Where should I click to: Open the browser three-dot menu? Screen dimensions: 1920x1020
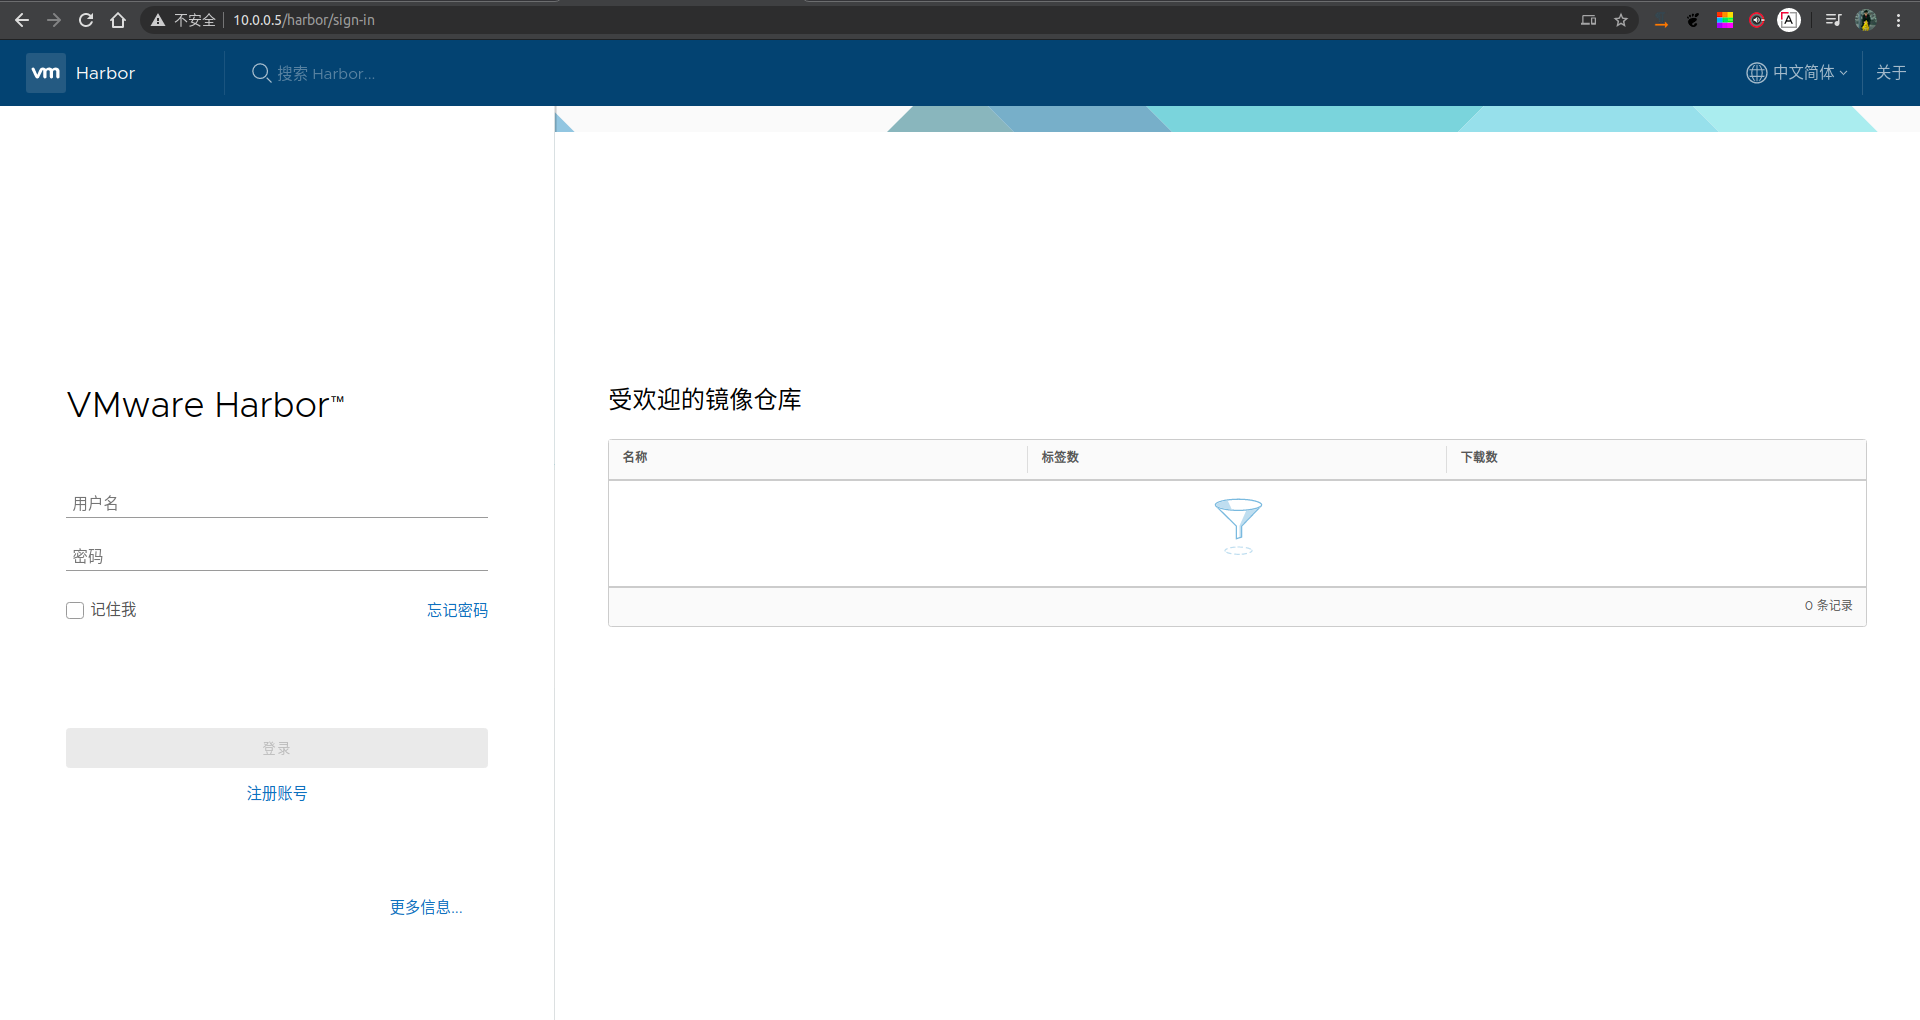coord(1898,20)
